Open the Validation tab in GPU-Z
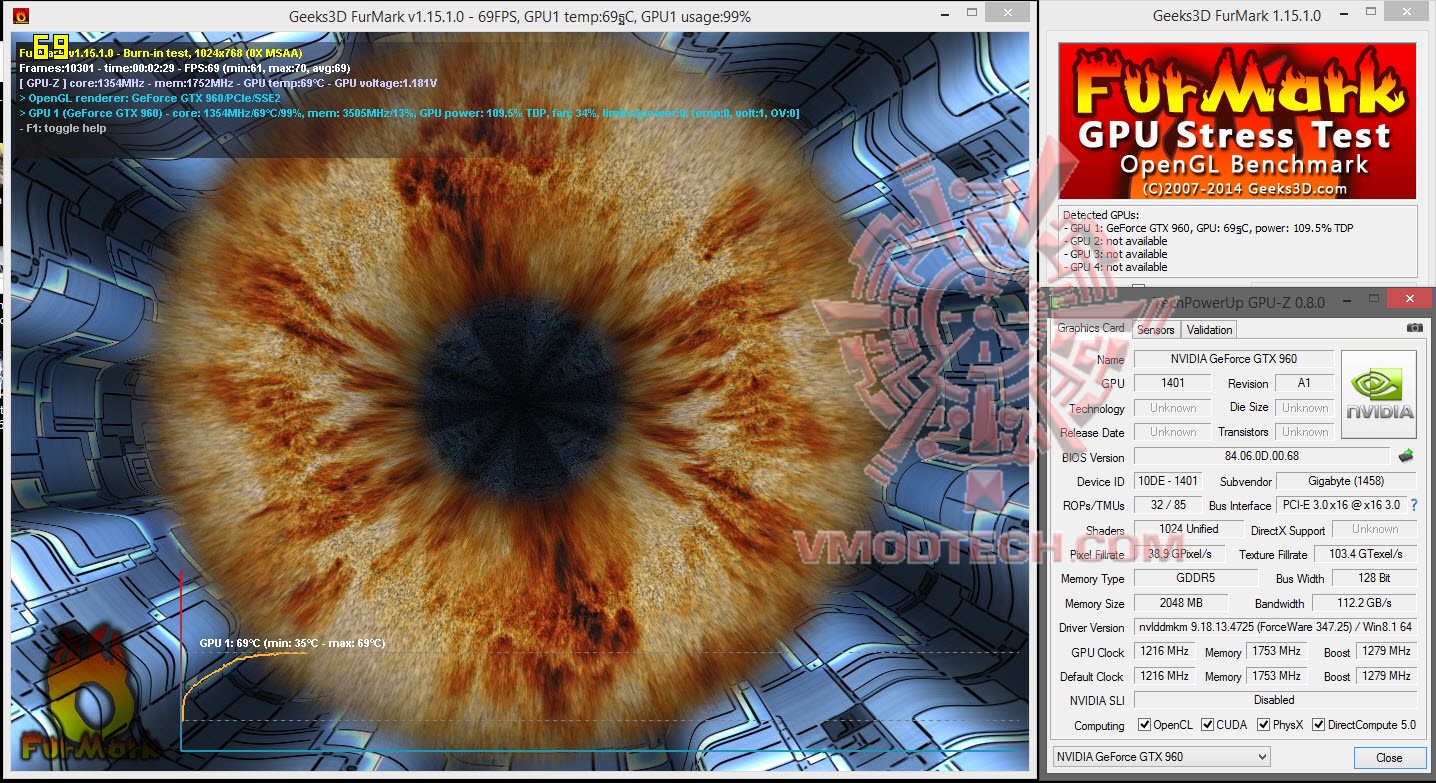Image resolution: width=1436 pixels, height=783 pixels. click(1209, 330)
